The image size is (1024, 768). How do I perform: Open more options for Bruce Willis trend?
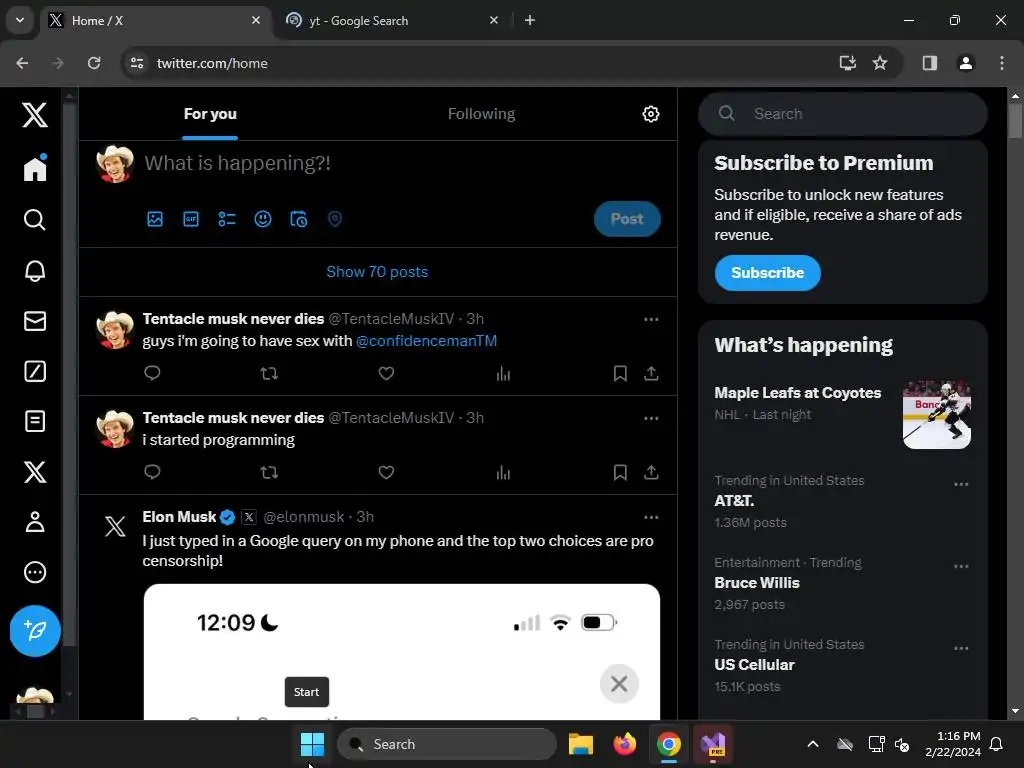tap(961, 566)
